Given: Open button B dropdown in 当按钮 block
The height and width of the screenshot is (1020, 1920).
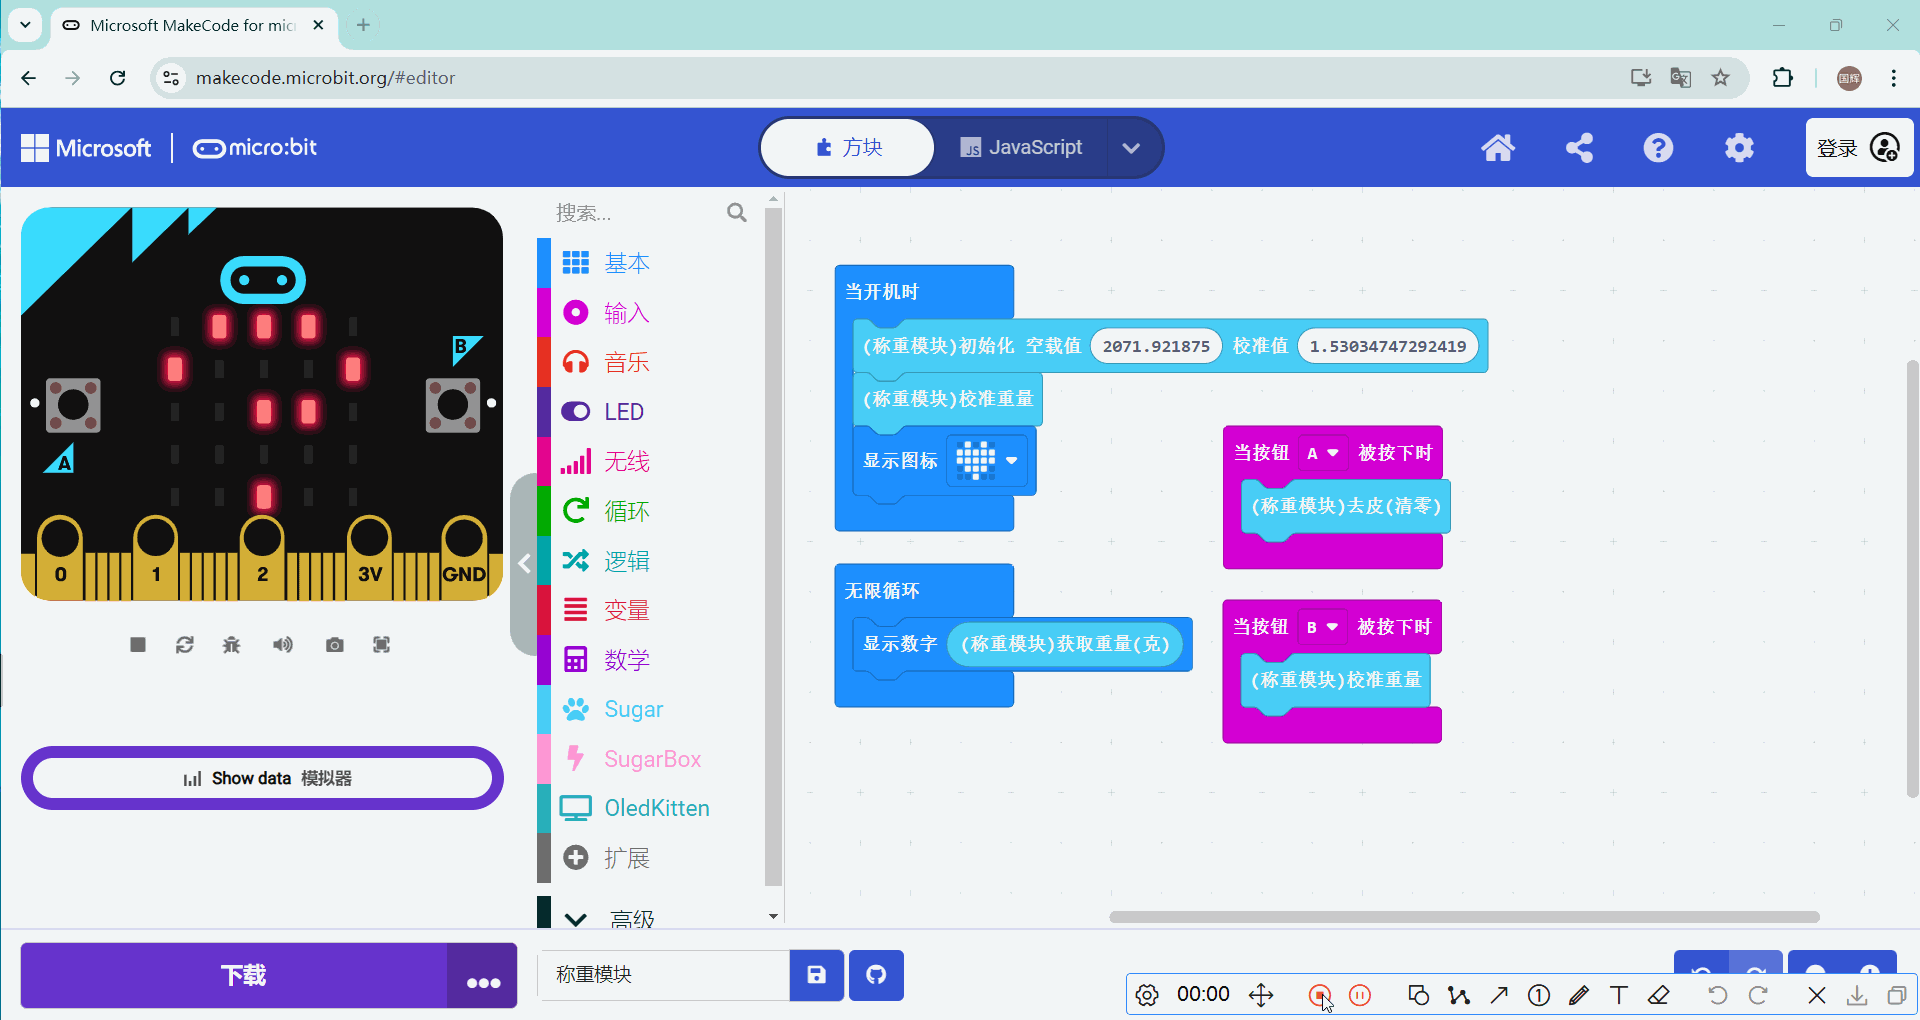Looking at the screenshot, I should click(x=1322, y=627).
